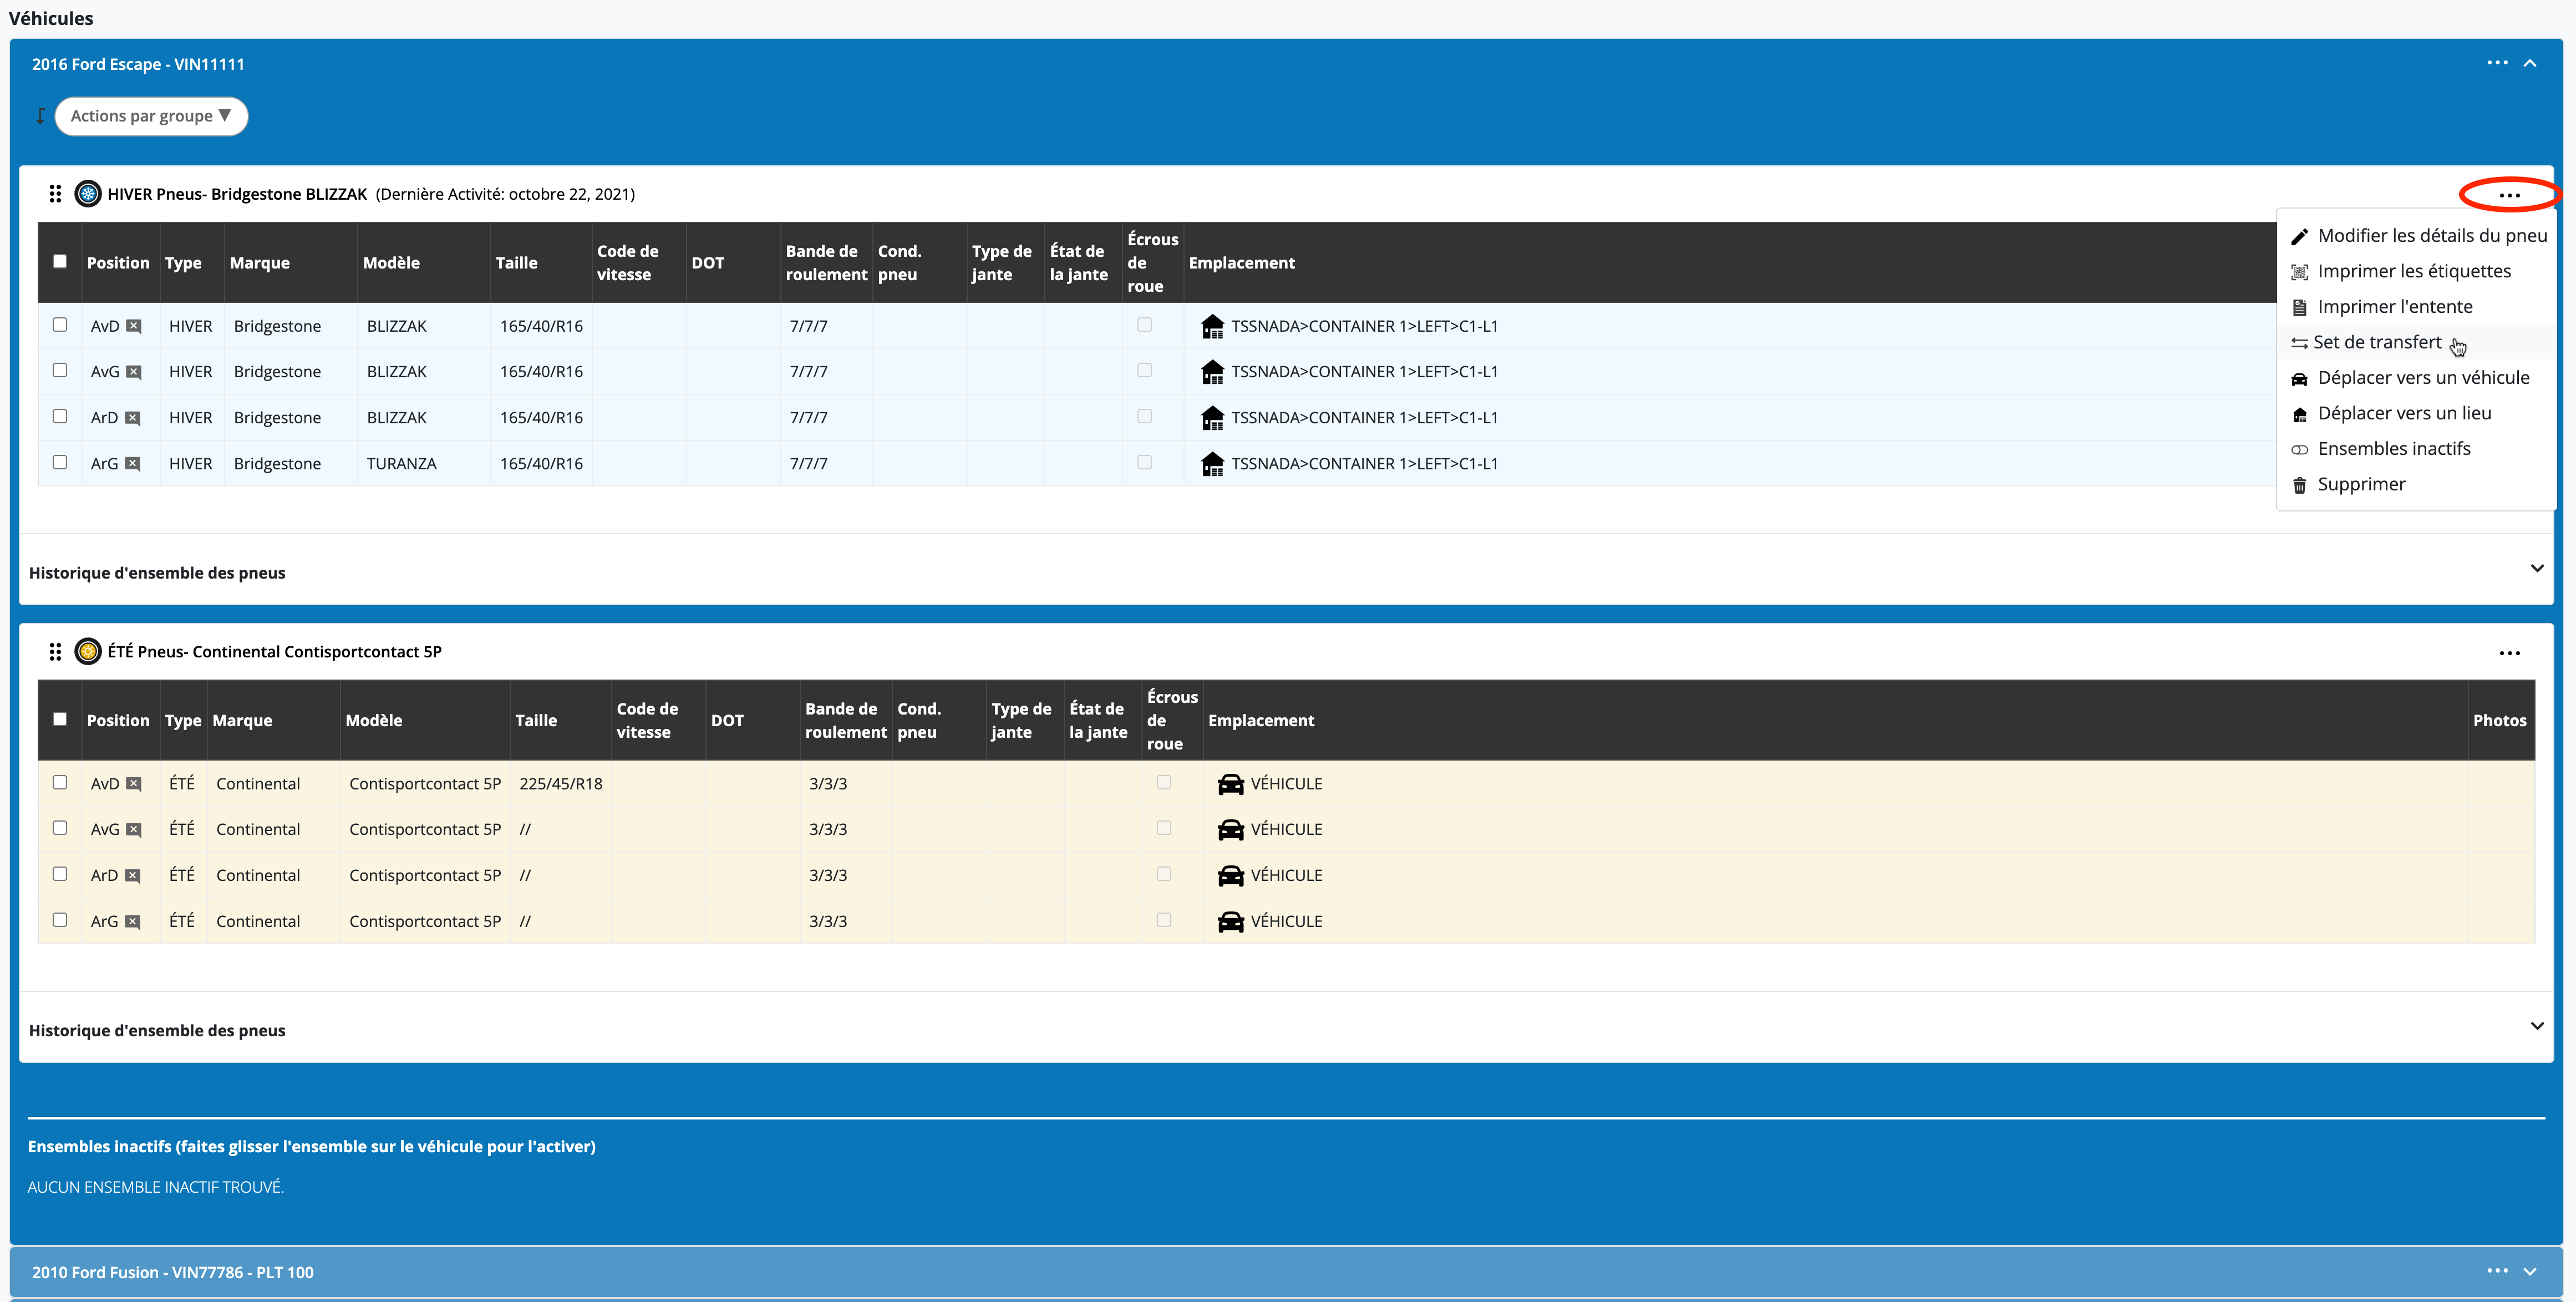Click Imprimer les étiquettes
Image resolution: width=2576 pixels, height=1302 pixels.
coord(2413,272)
